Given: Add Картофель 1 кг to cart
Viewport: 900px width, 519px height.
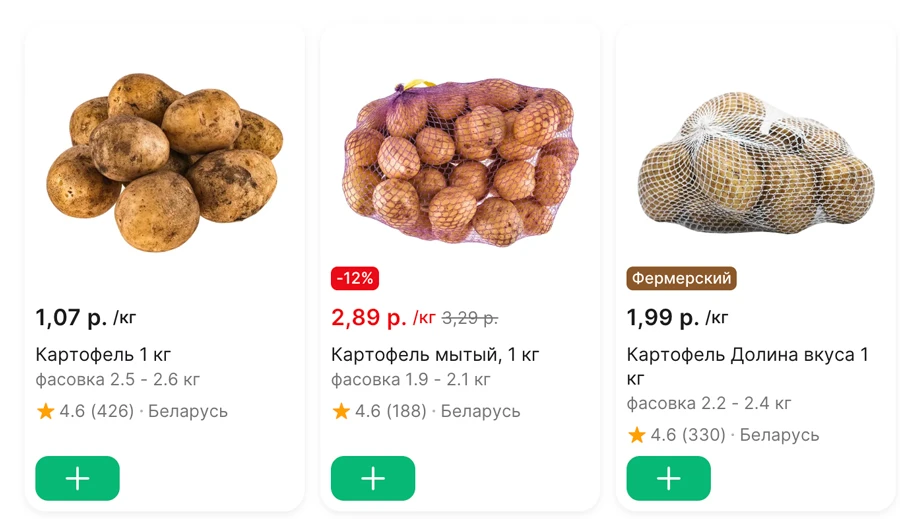Looking at the screenshot, I should pos(77,478).
